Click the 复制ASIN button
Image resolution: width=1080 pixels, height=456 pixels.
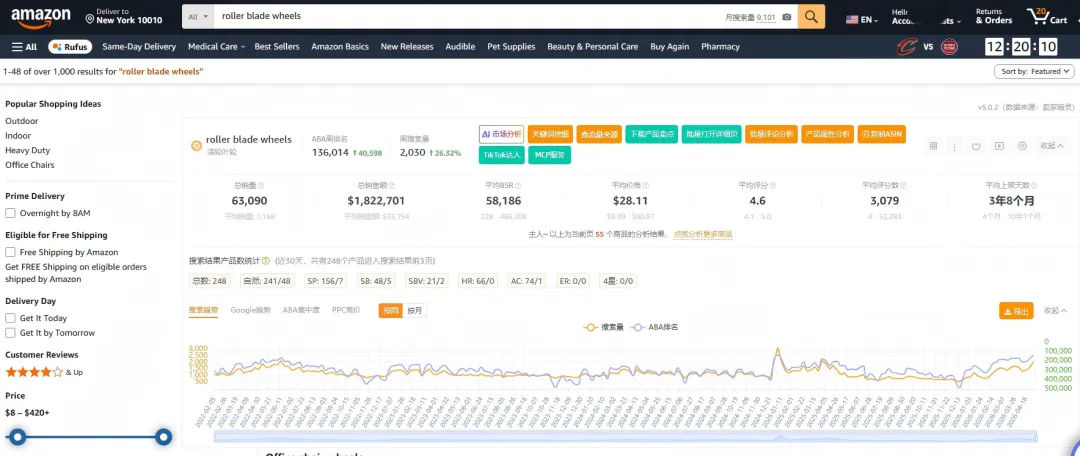pos(882,134)
